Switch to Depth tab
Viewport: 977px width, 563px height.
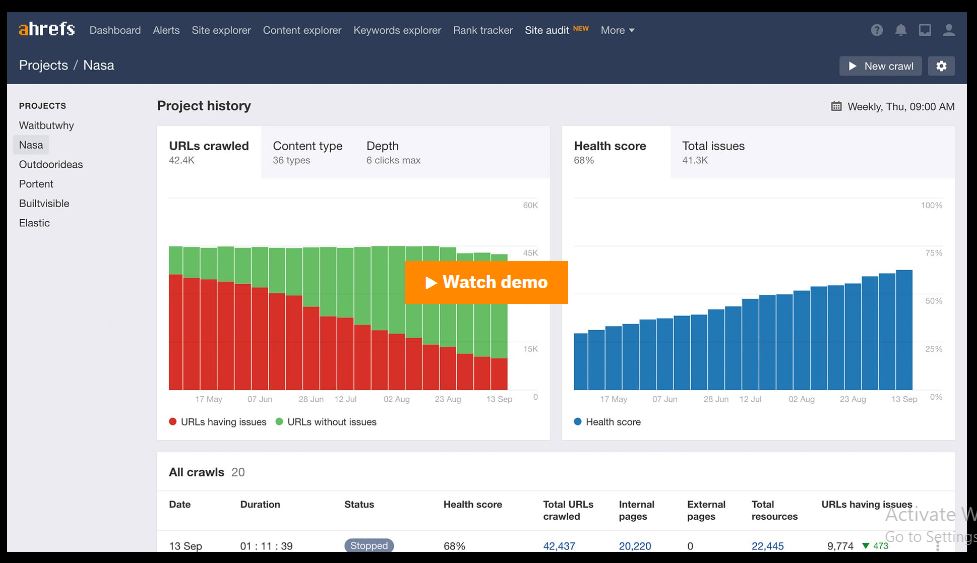point(393,152)
